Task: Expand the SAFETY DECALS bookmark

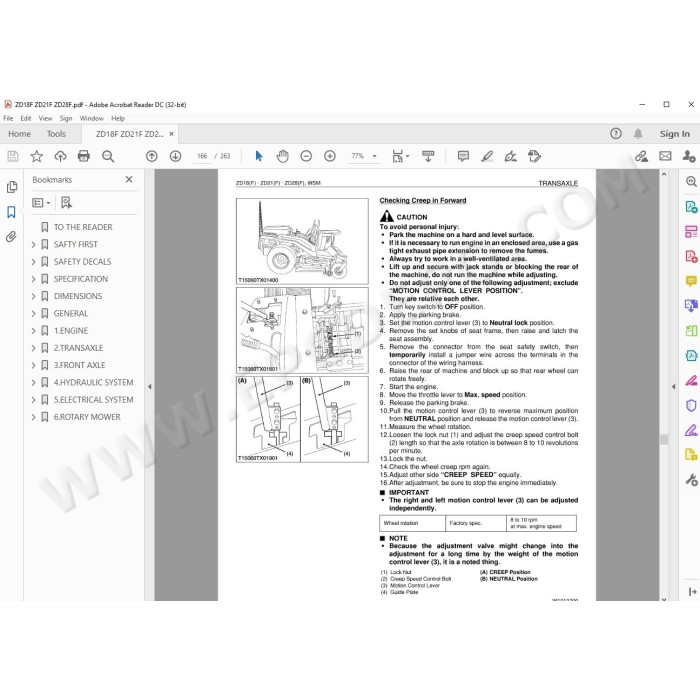Action: pos(33,262)
